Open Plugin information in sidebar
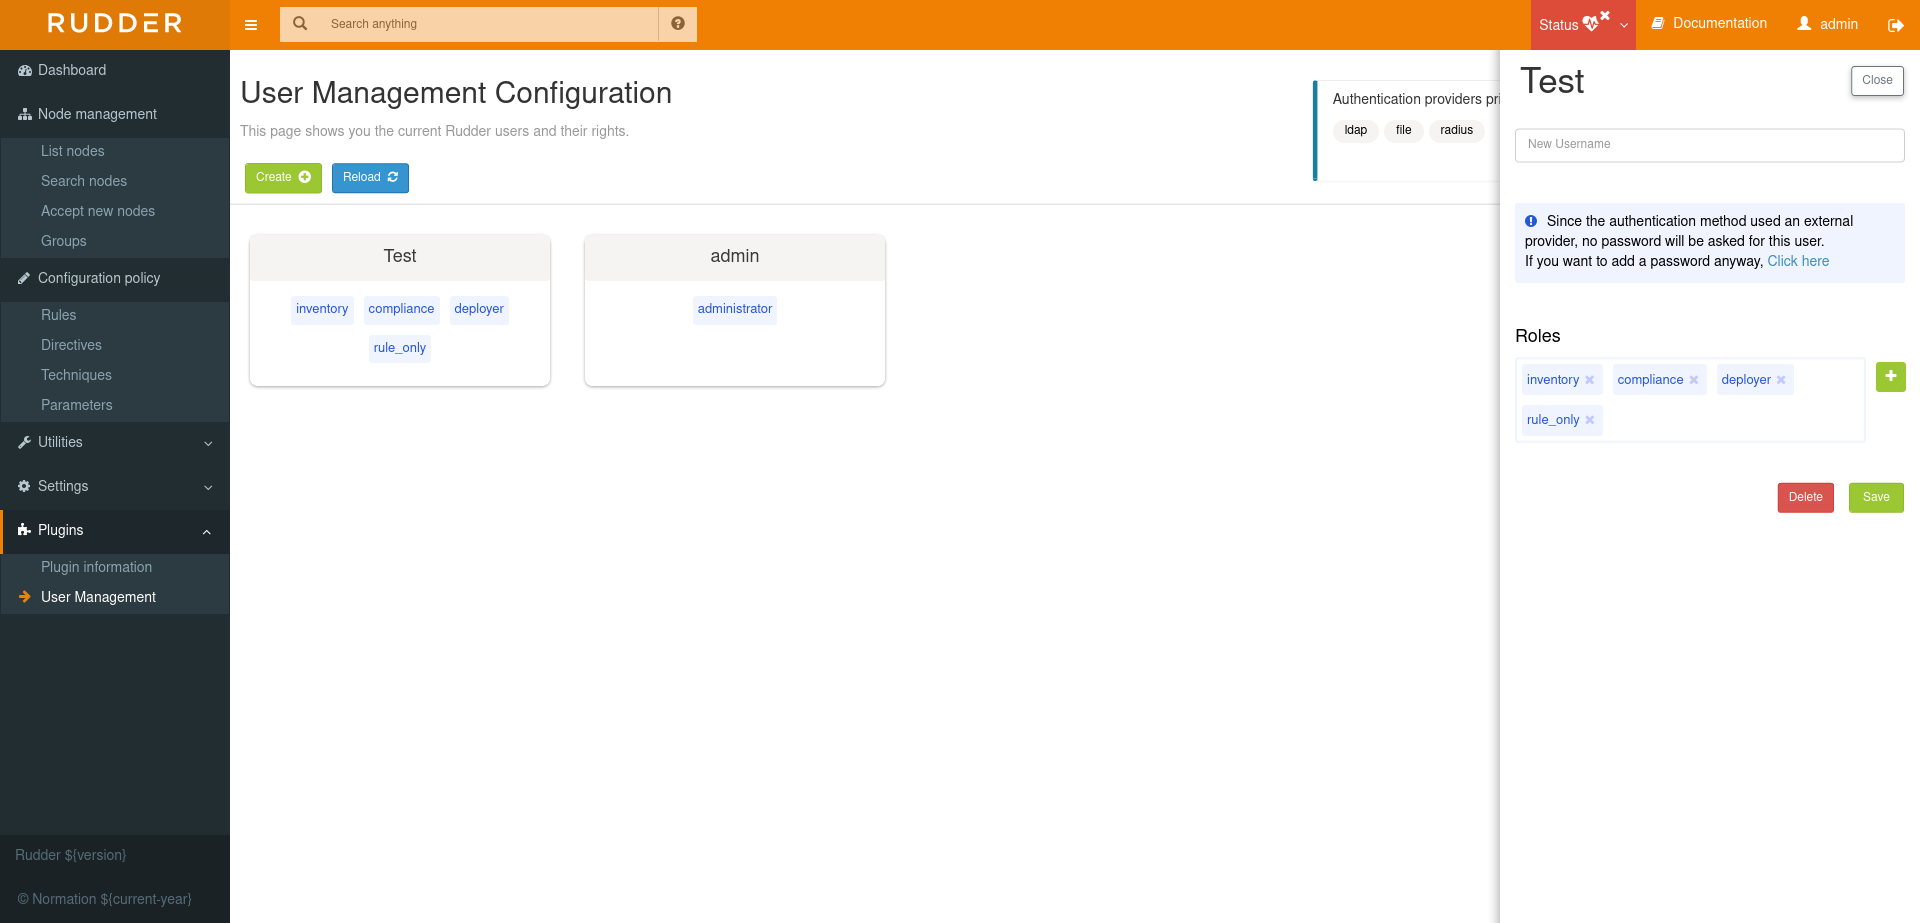1920x923 pixels. (x=96, y=567)
